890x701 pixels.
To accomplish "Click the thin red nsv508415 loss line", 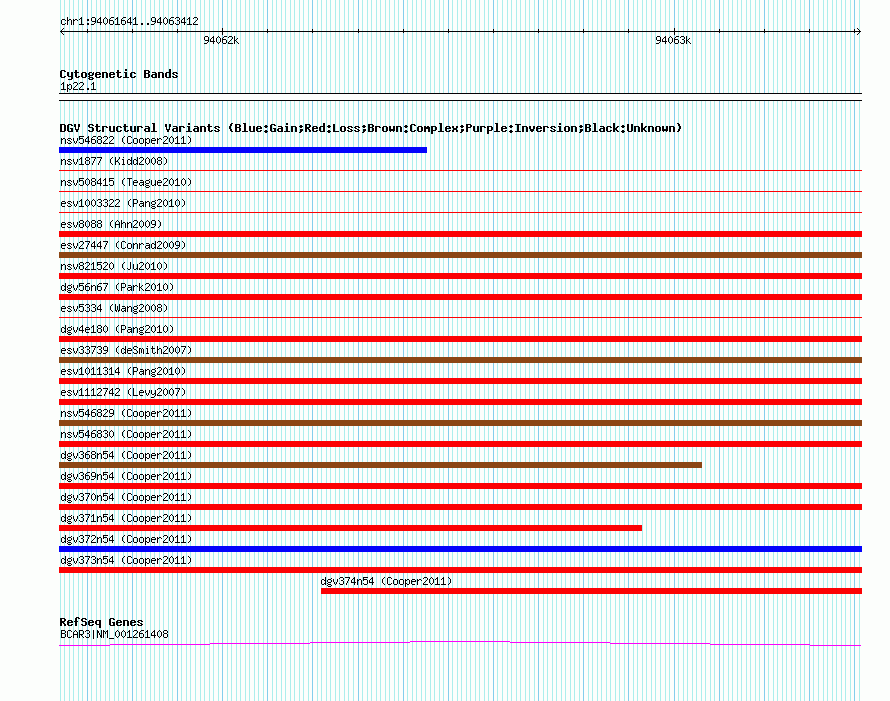I will (x=460, y=191).
